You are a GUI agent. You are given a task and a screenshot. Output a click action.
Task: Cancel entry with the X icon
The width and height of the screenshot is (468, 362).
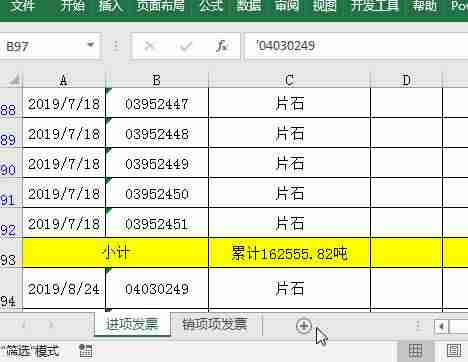pyautogui.click(x=150, y=46)
